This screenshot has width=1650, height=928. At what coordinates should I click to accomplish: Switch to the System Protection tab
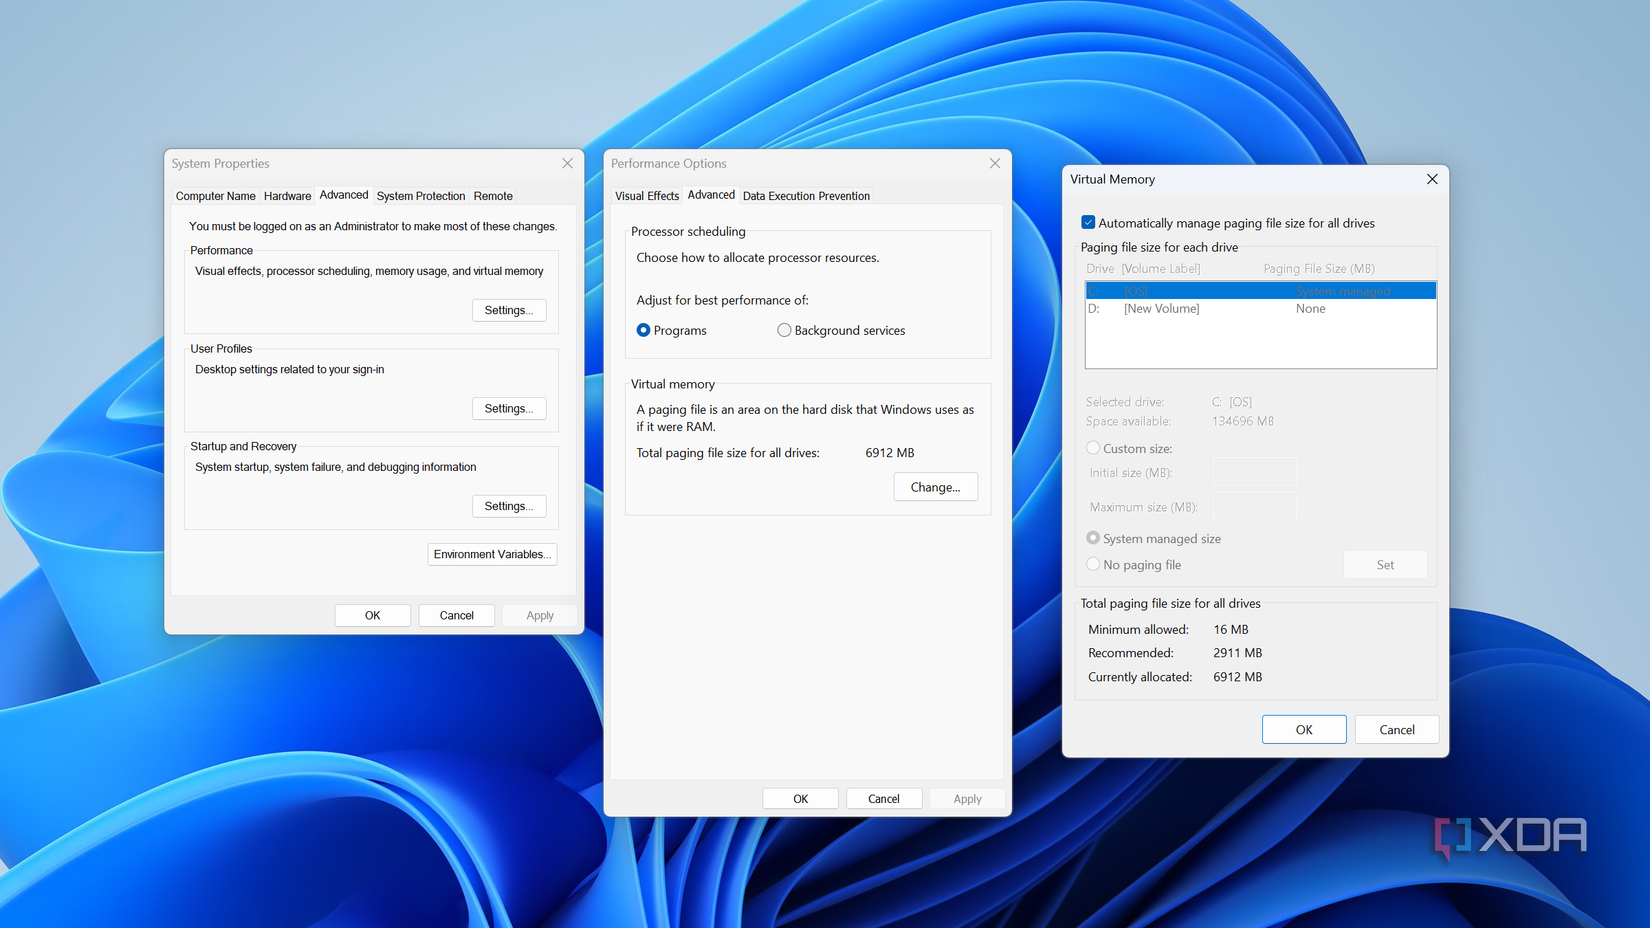click(x=420, y=195)
